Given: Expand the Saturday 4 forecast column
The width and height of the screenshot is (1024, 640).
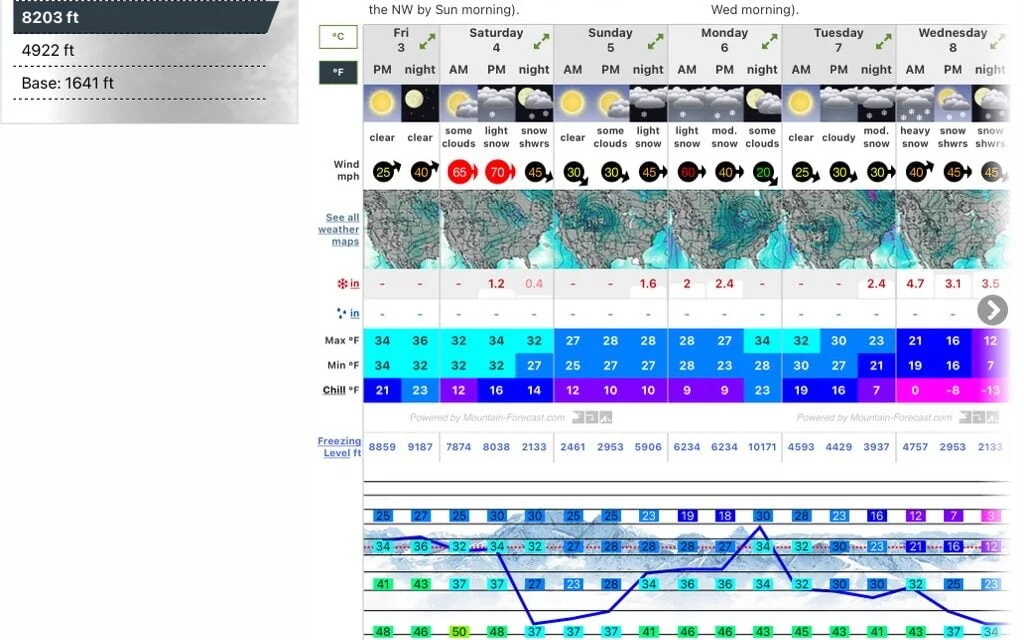Looking at the screenshot, I should (x=541, y=42).
